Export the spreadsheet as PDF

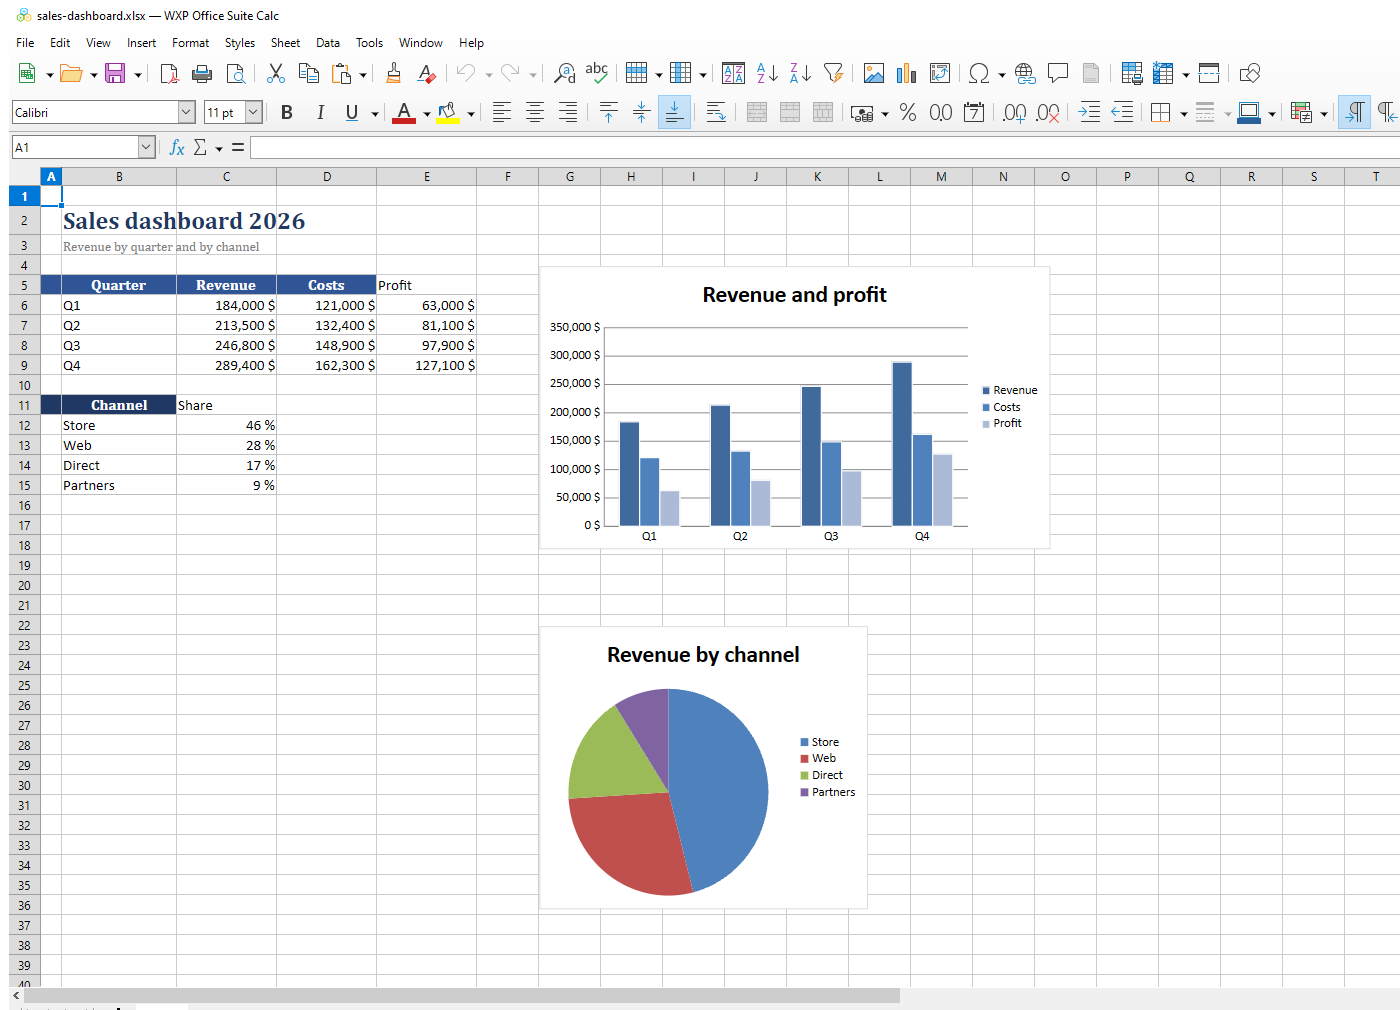169,73
